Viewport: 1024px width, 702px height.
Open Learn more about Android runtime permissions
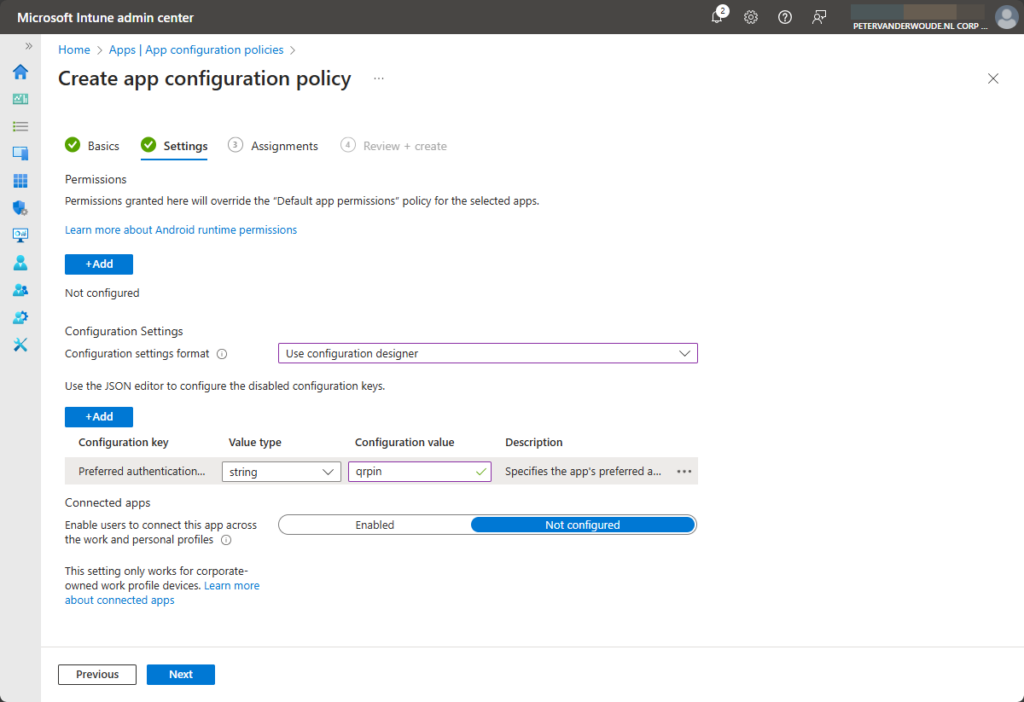[181, 230]
